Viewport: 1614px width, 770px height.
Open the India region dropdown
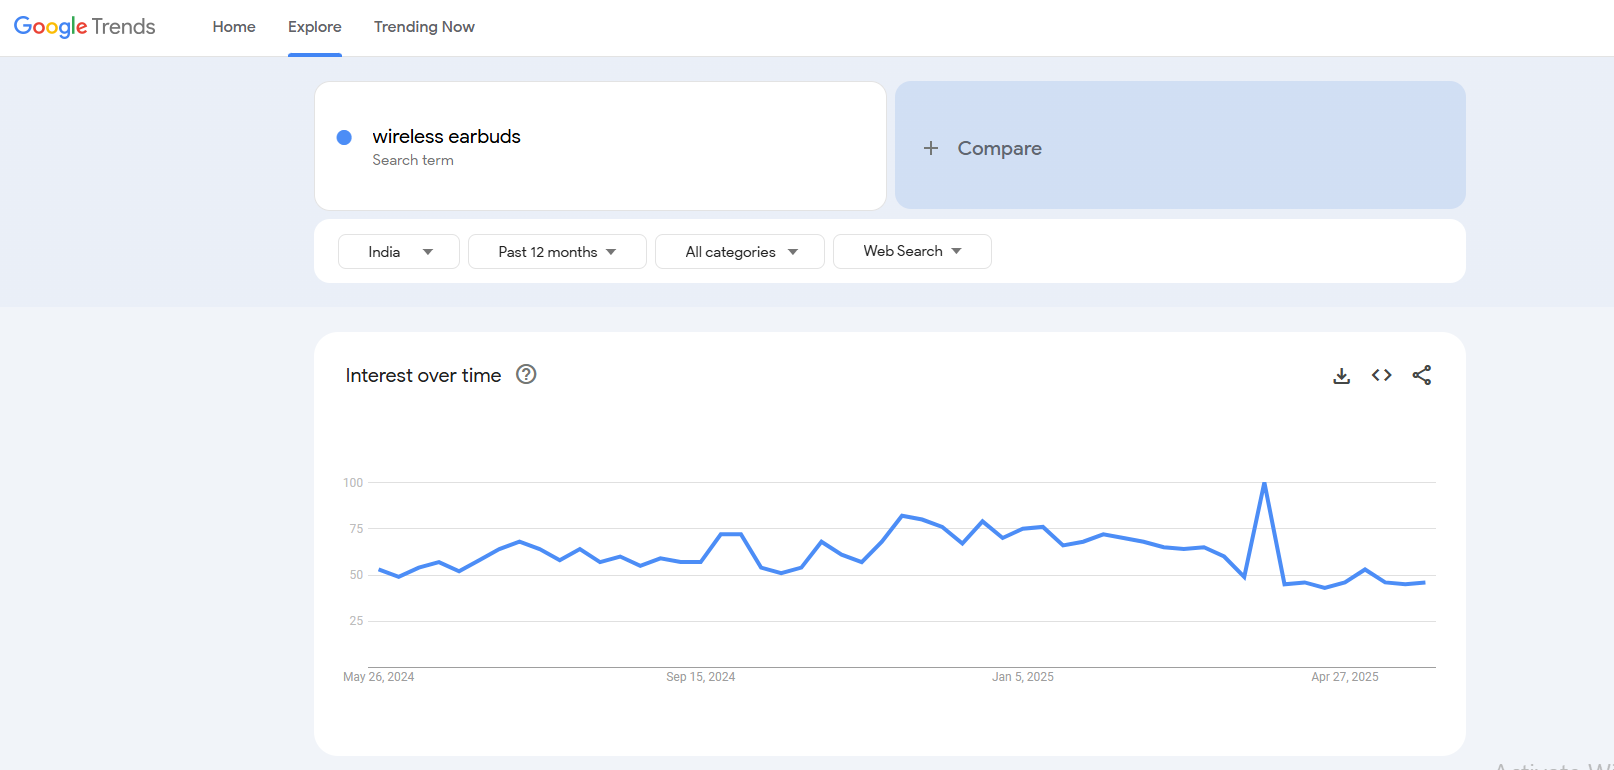pos(399,252)
